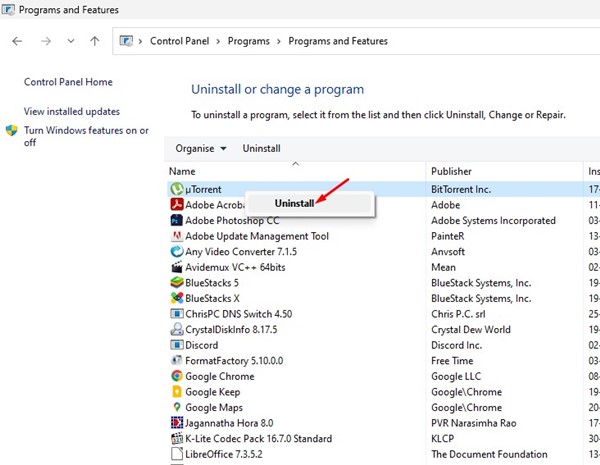600x465 pixels.
Task: Expand chevron before Control Panel breadcrumb
Action: [x=140, y=41]
